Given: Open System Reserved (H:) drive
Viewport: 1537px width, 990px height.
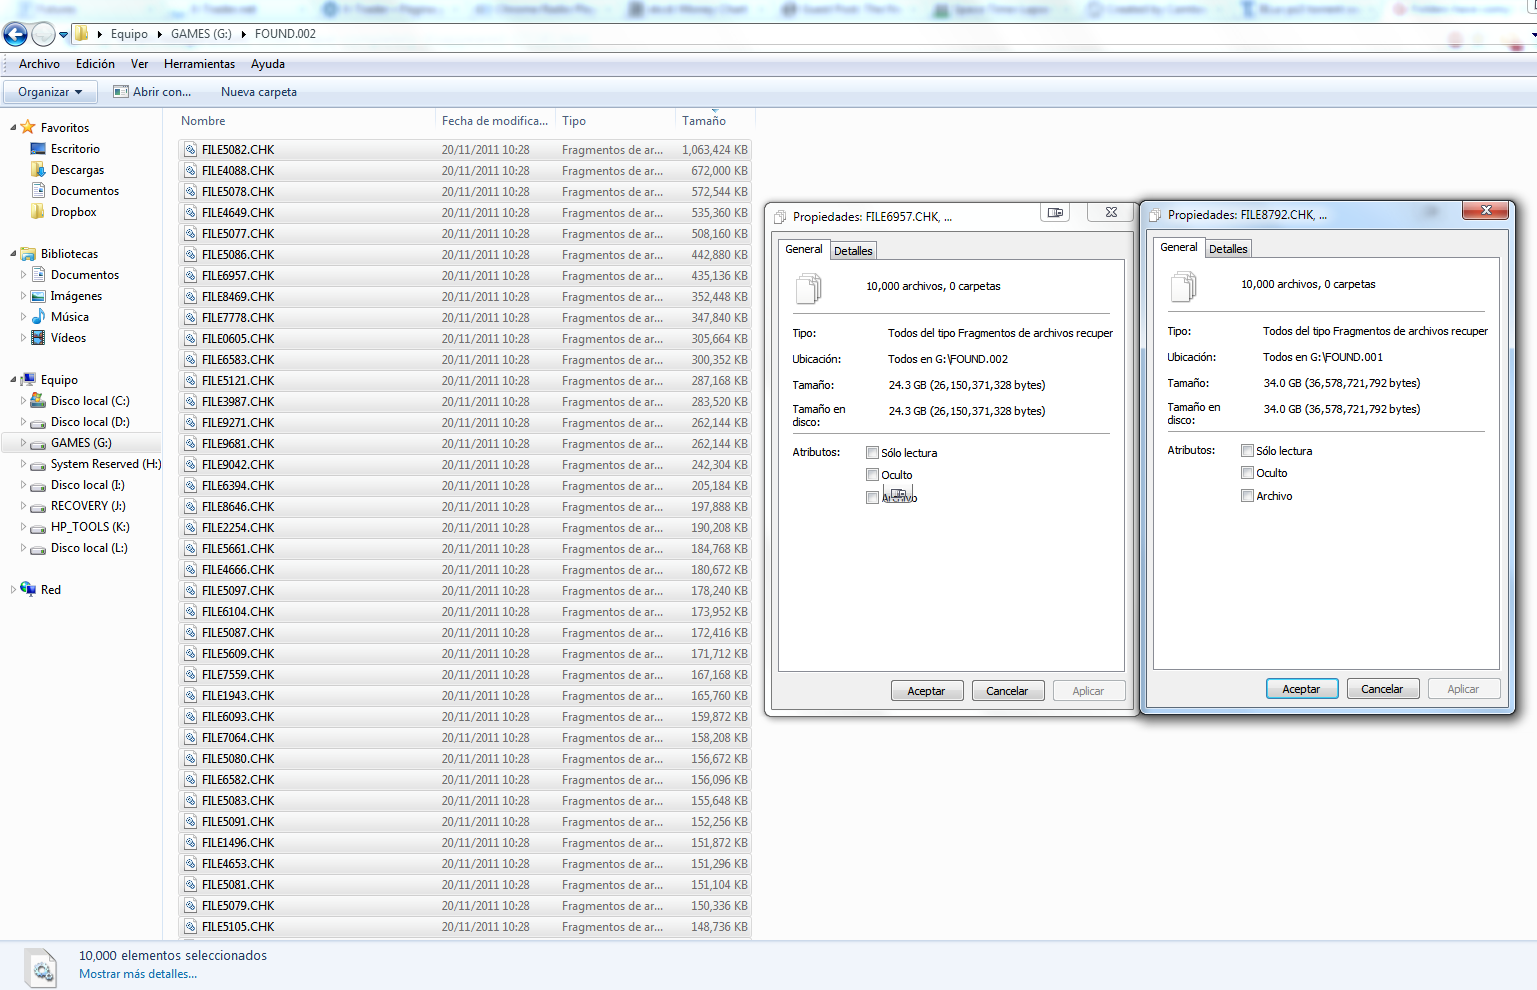Looking at the screenshot, I should pos(106,463).
